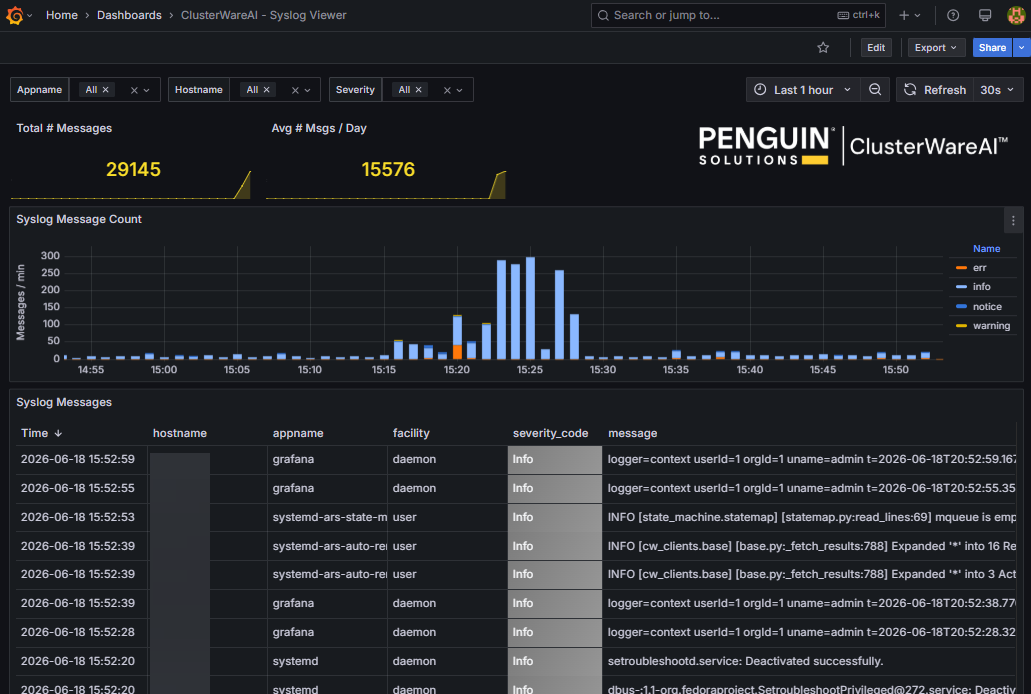Sort table by facility column

[x=411, y=433]
